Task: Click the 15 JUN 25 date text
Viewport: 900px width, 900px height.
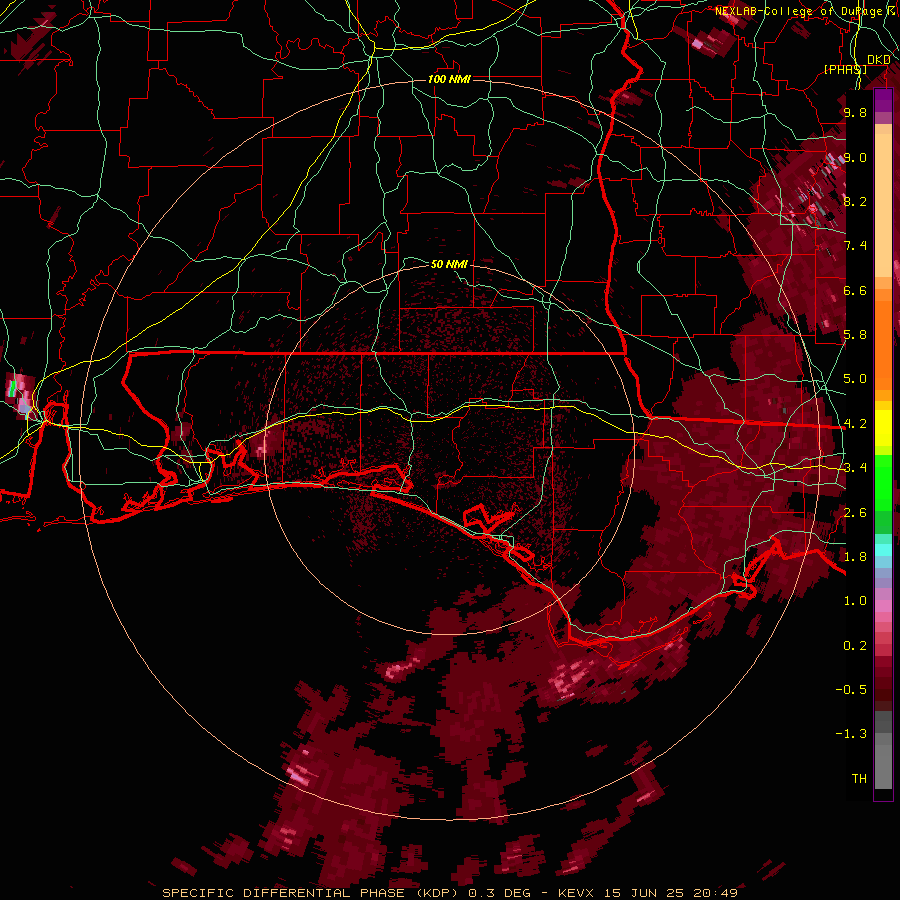Action: click(644, 893)
